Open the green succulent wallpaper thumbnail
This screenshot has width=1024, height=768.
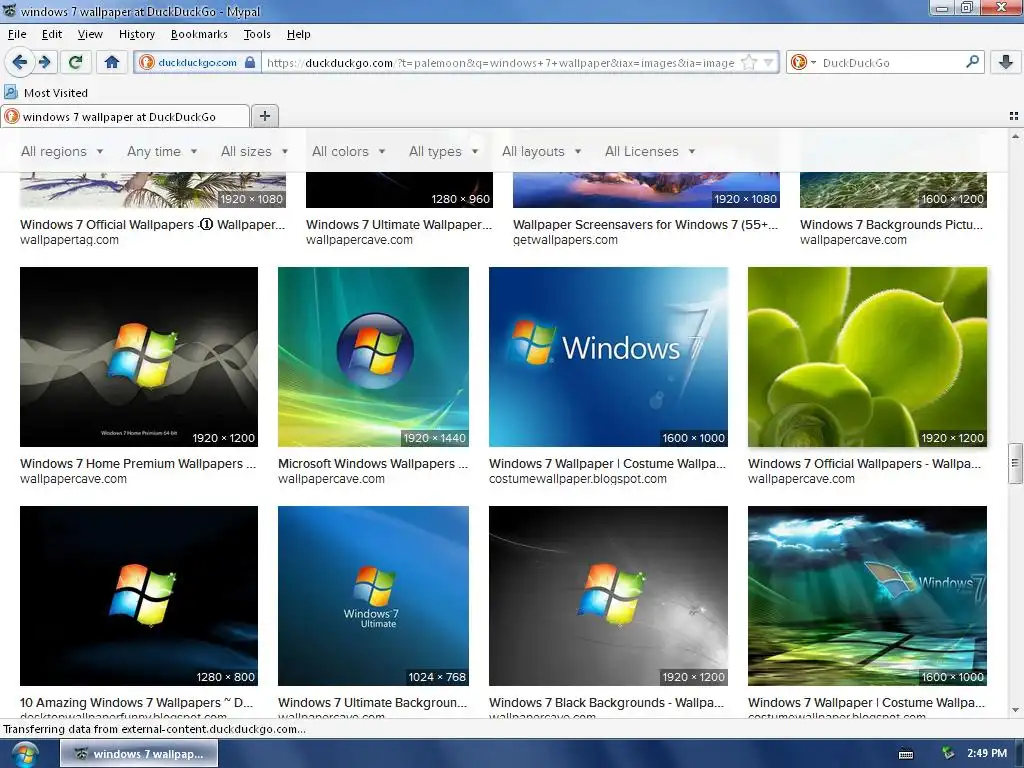point(867,357)
